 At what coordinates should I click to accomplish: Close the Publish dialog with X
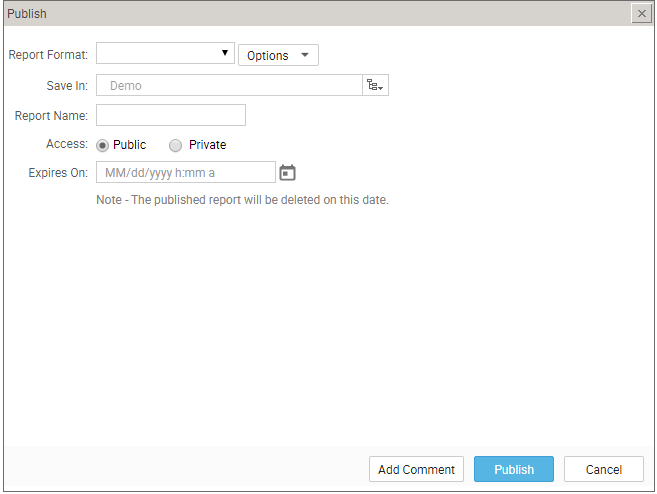pyautogui.click(x=641, y=13)
